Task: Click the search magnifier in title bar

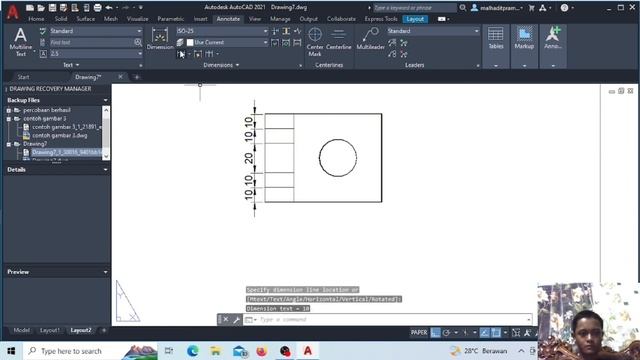Action: [x=462, y=8]
